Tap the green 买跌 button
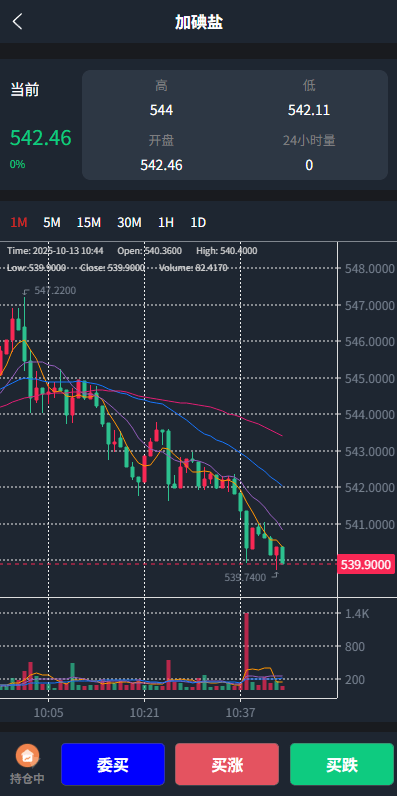This screenshot has height=796, width=397. pyautogui.click(x=342, y=764)
